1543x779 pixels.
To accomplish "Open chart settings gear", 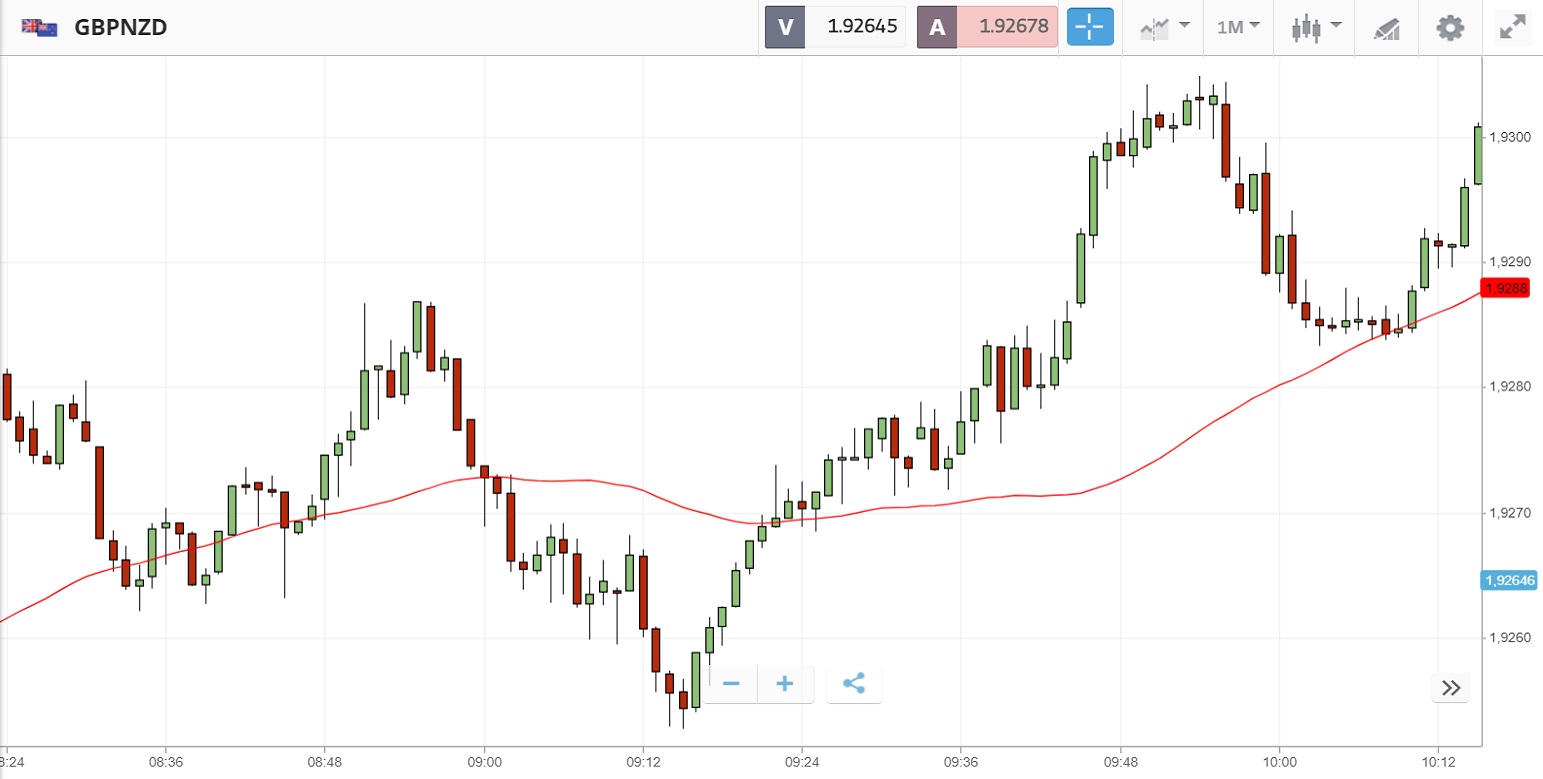I will [1450, 27].
